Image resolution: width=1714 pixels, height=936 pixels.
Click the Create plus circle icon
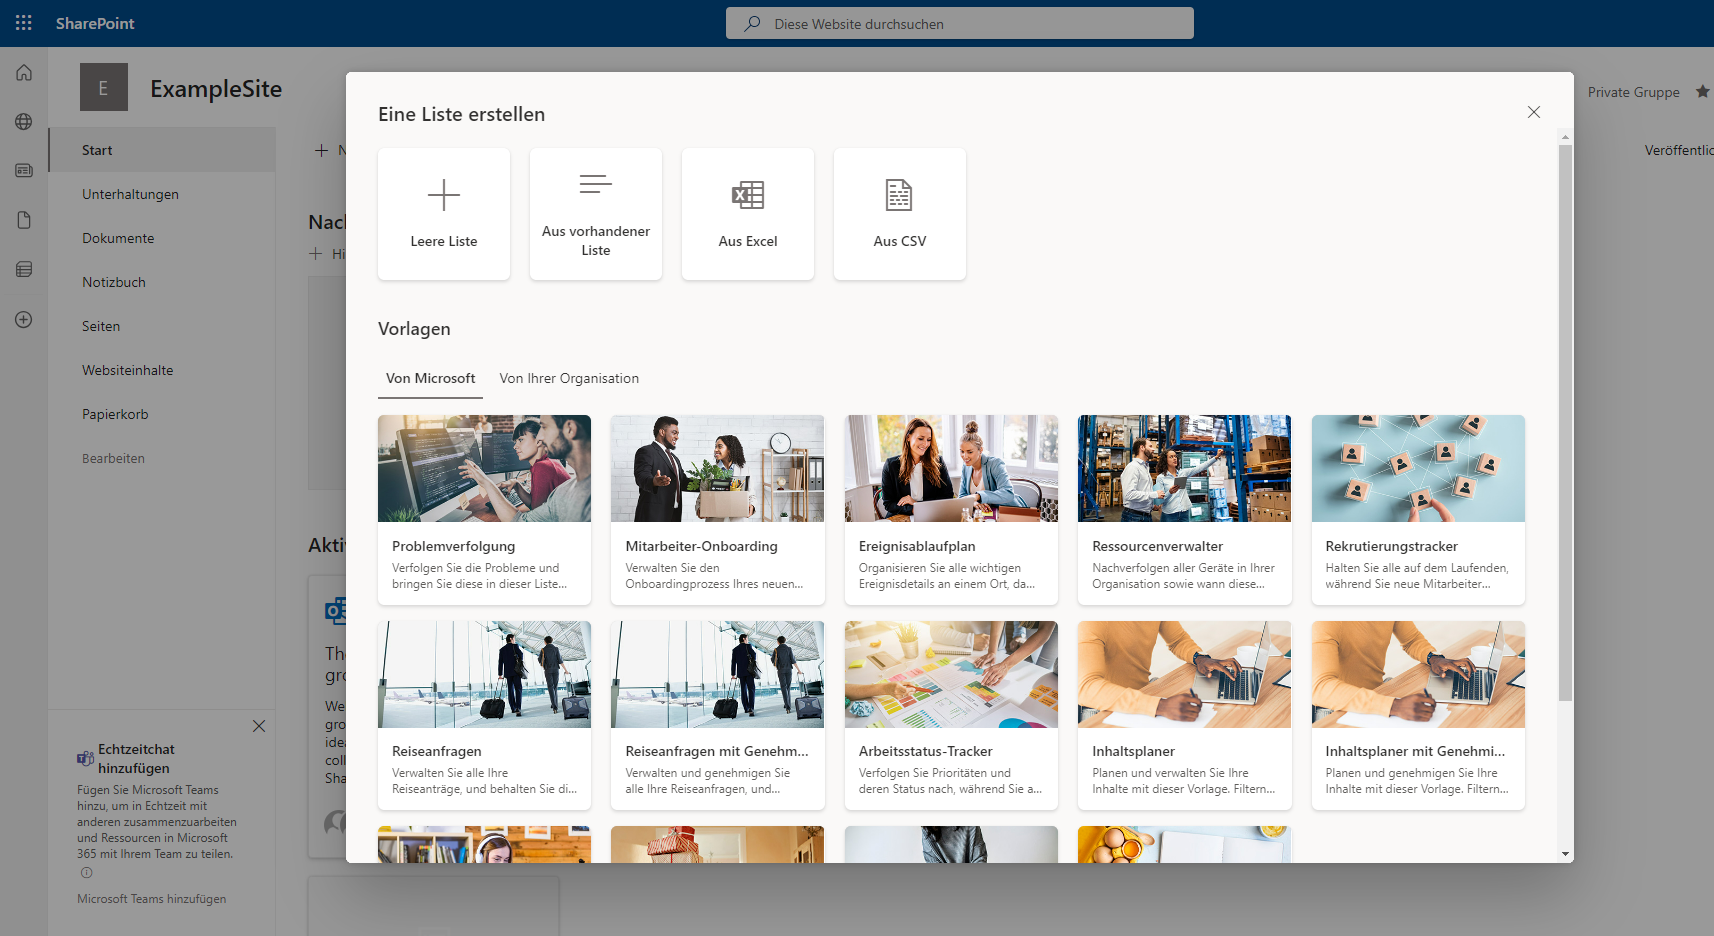(x=24, y=320)
